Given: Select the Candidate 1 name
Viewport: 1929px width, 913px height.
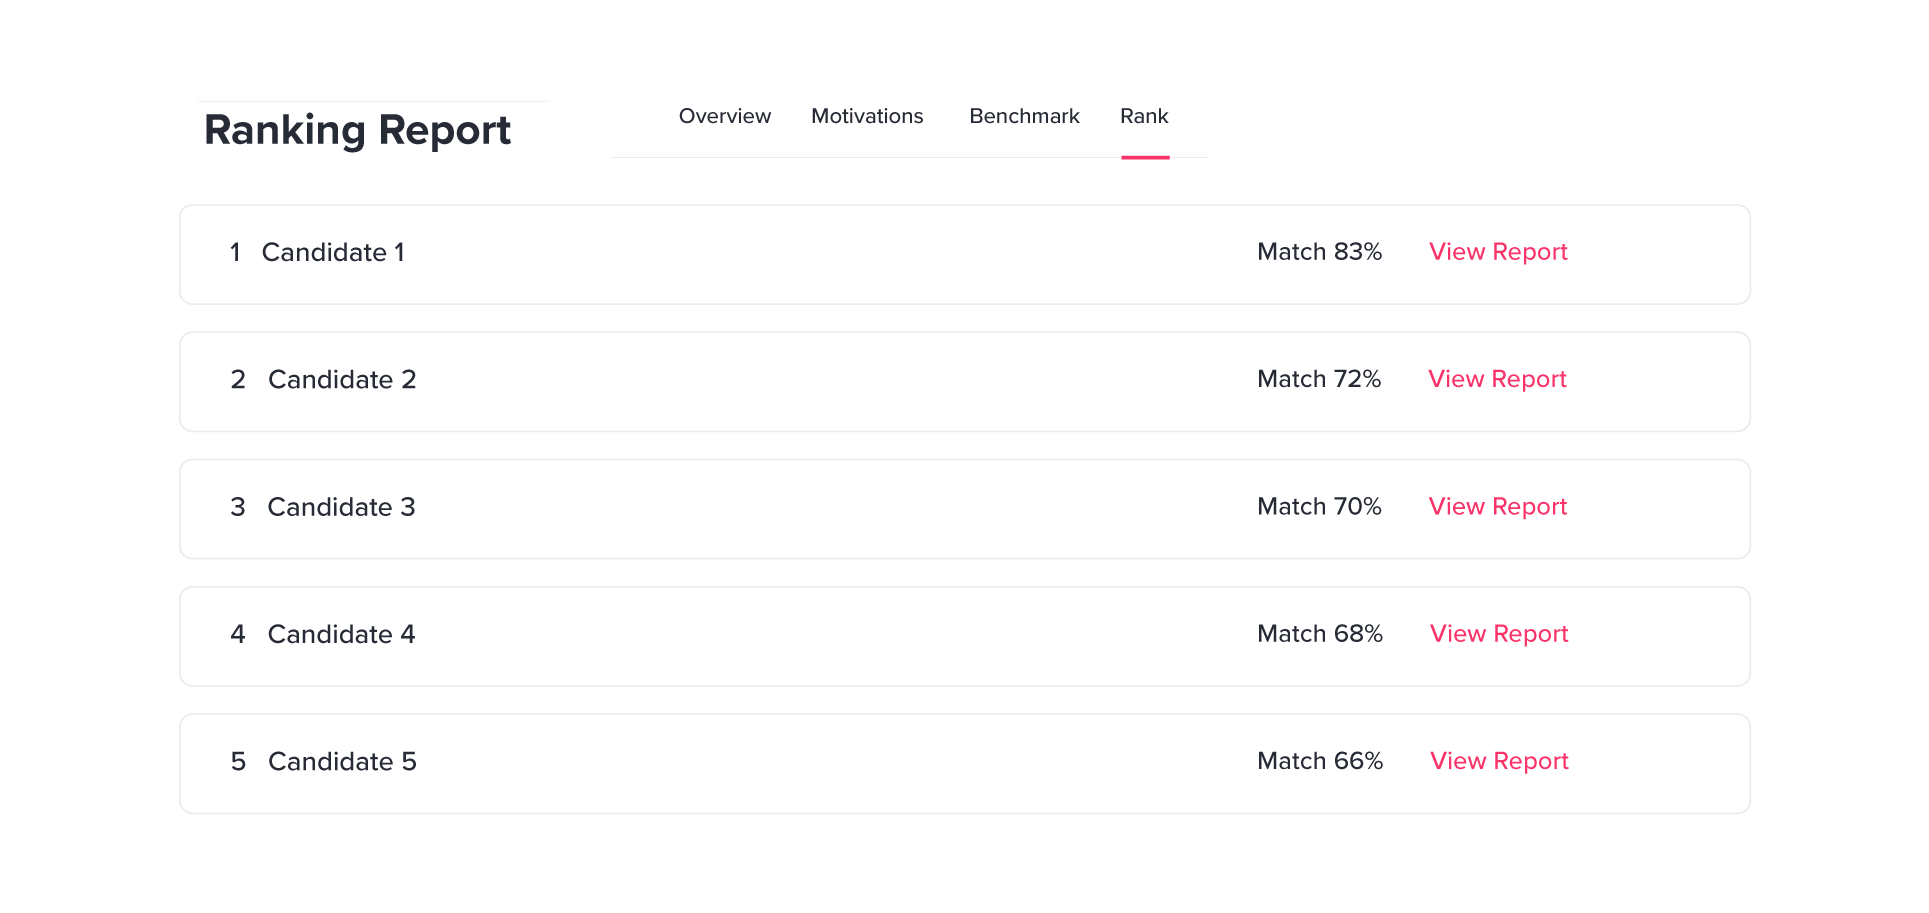Looking at the screenshot, I should [x=333, y=253].
